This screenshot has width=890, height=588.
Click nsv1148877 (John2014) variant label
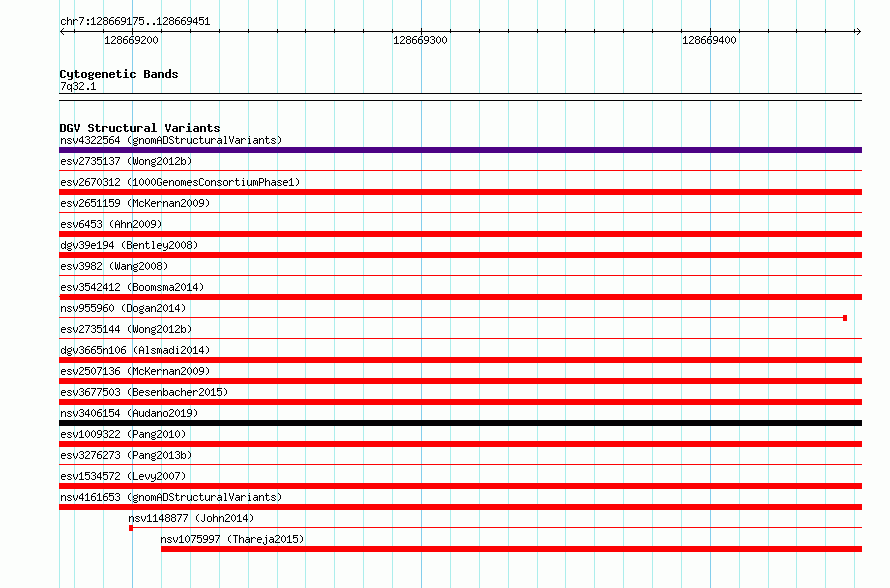(x=191, y=518)
